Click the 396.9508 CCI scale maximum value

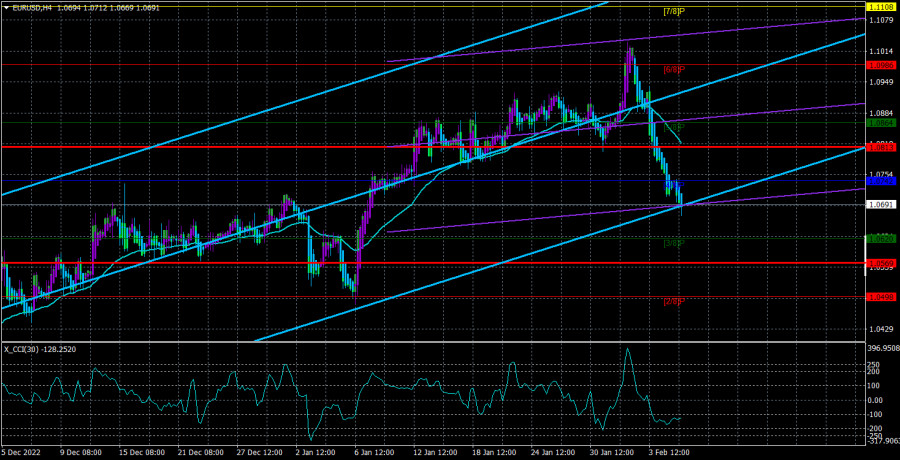tap(881, 349)
